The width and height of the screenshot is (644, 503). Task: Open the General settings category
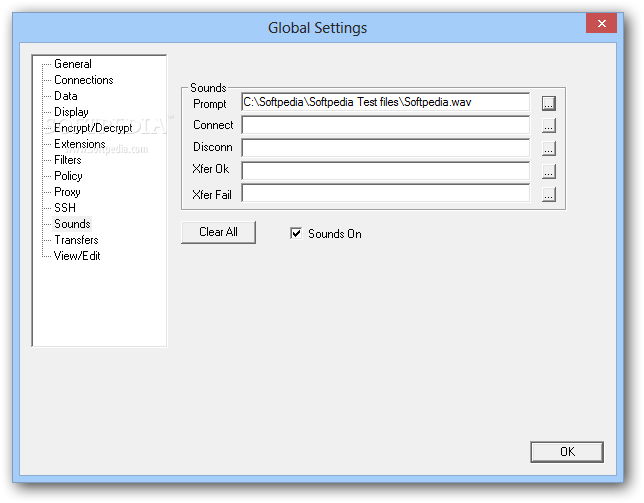tap(73, 64)
